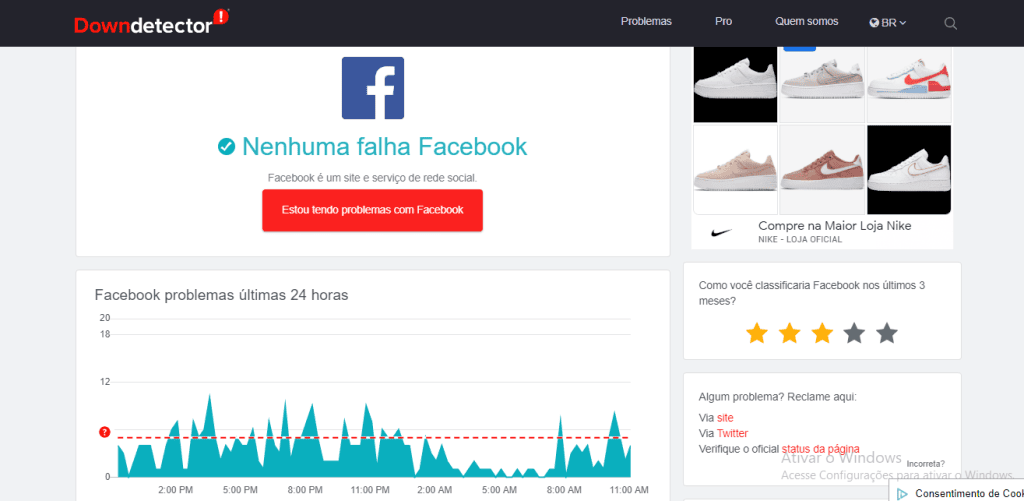Screen dimensions: 1024x501
Task: Click the 5:00 AM chart axis label
Action: tap(499, 489)
